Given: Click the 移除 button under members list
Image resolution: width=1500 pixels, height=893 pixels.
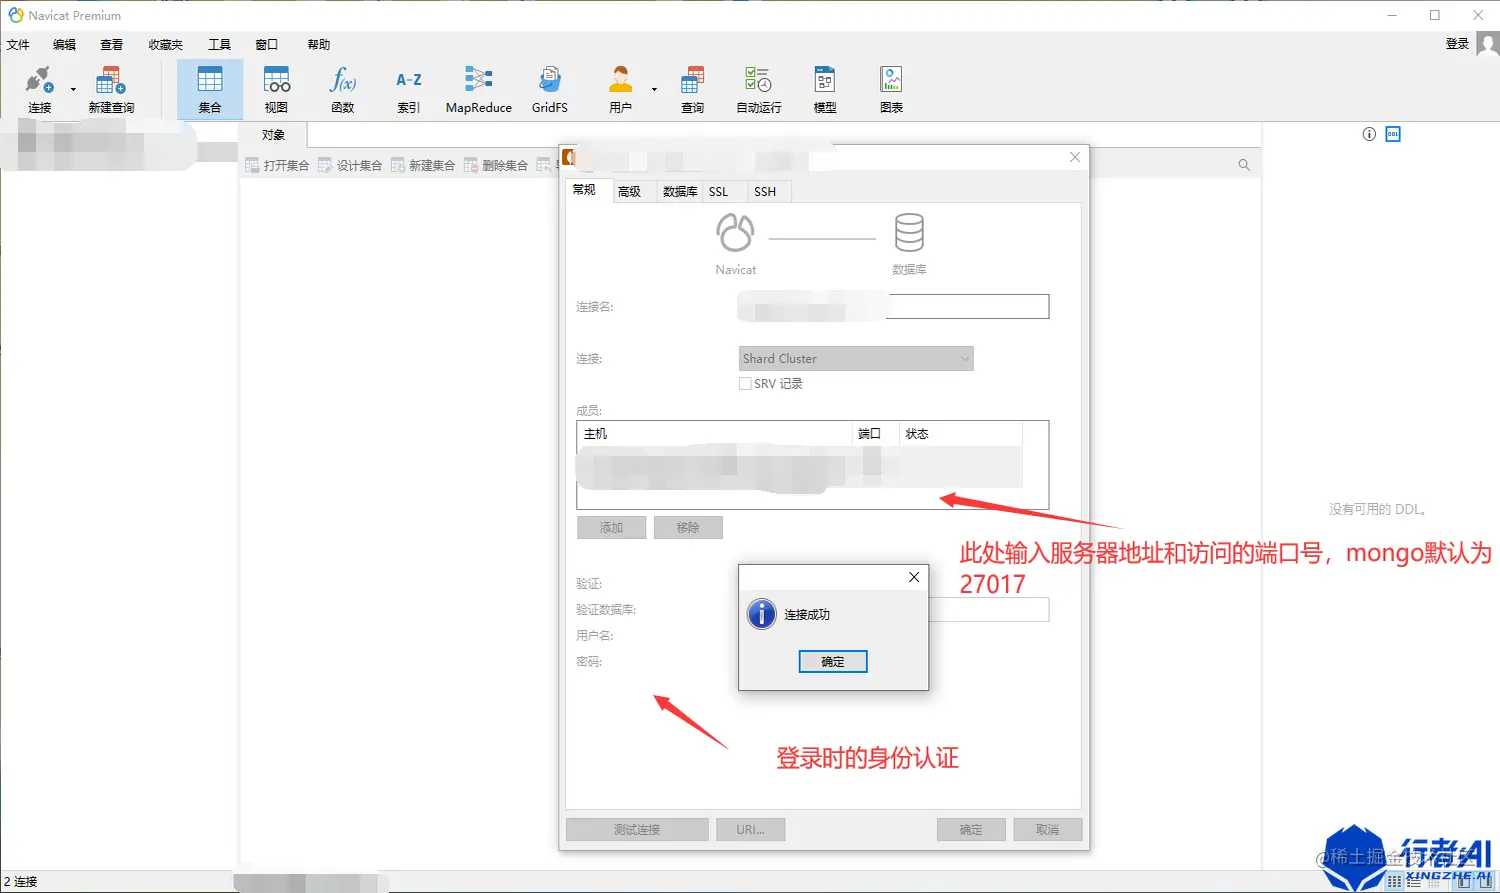Looking at the screenshot, I should [688, 527].
